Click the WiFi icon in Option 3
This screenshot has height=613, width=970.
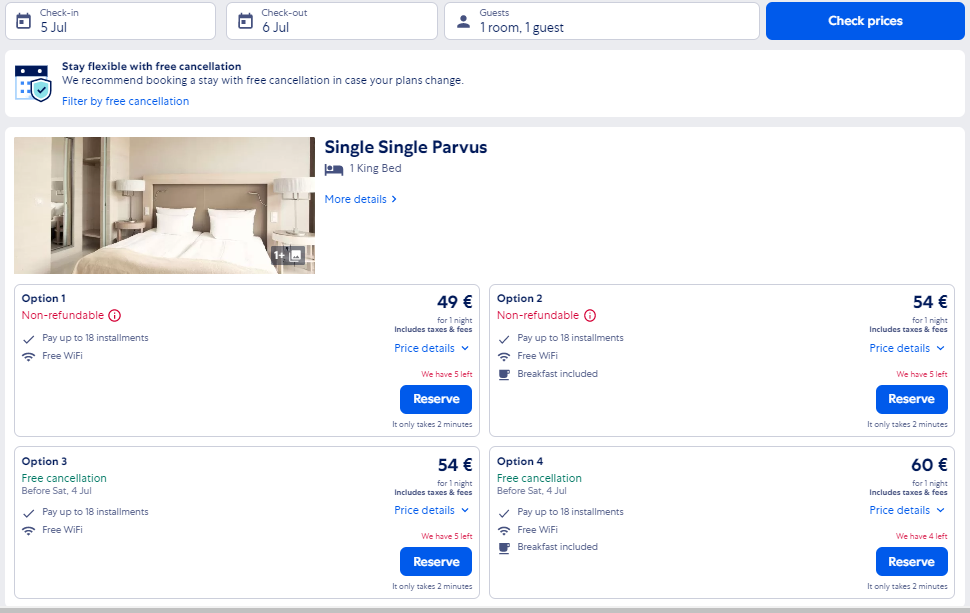click(x=28, y=530)
